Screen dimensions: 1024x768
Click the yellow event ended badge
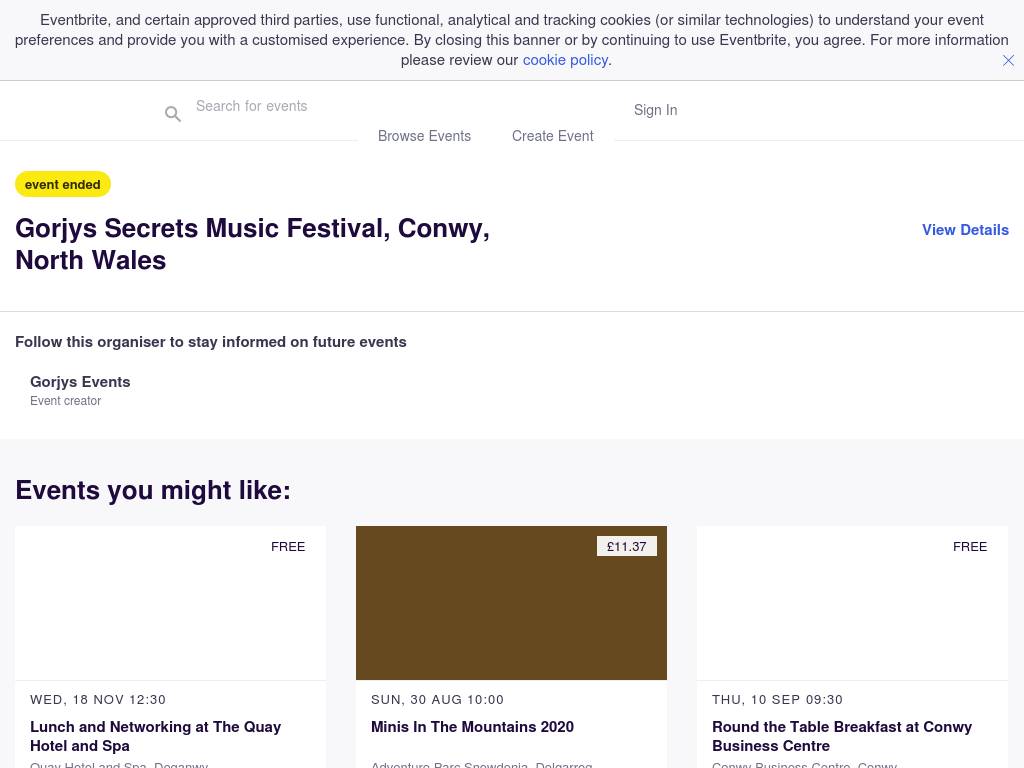[x=62, y=184]
